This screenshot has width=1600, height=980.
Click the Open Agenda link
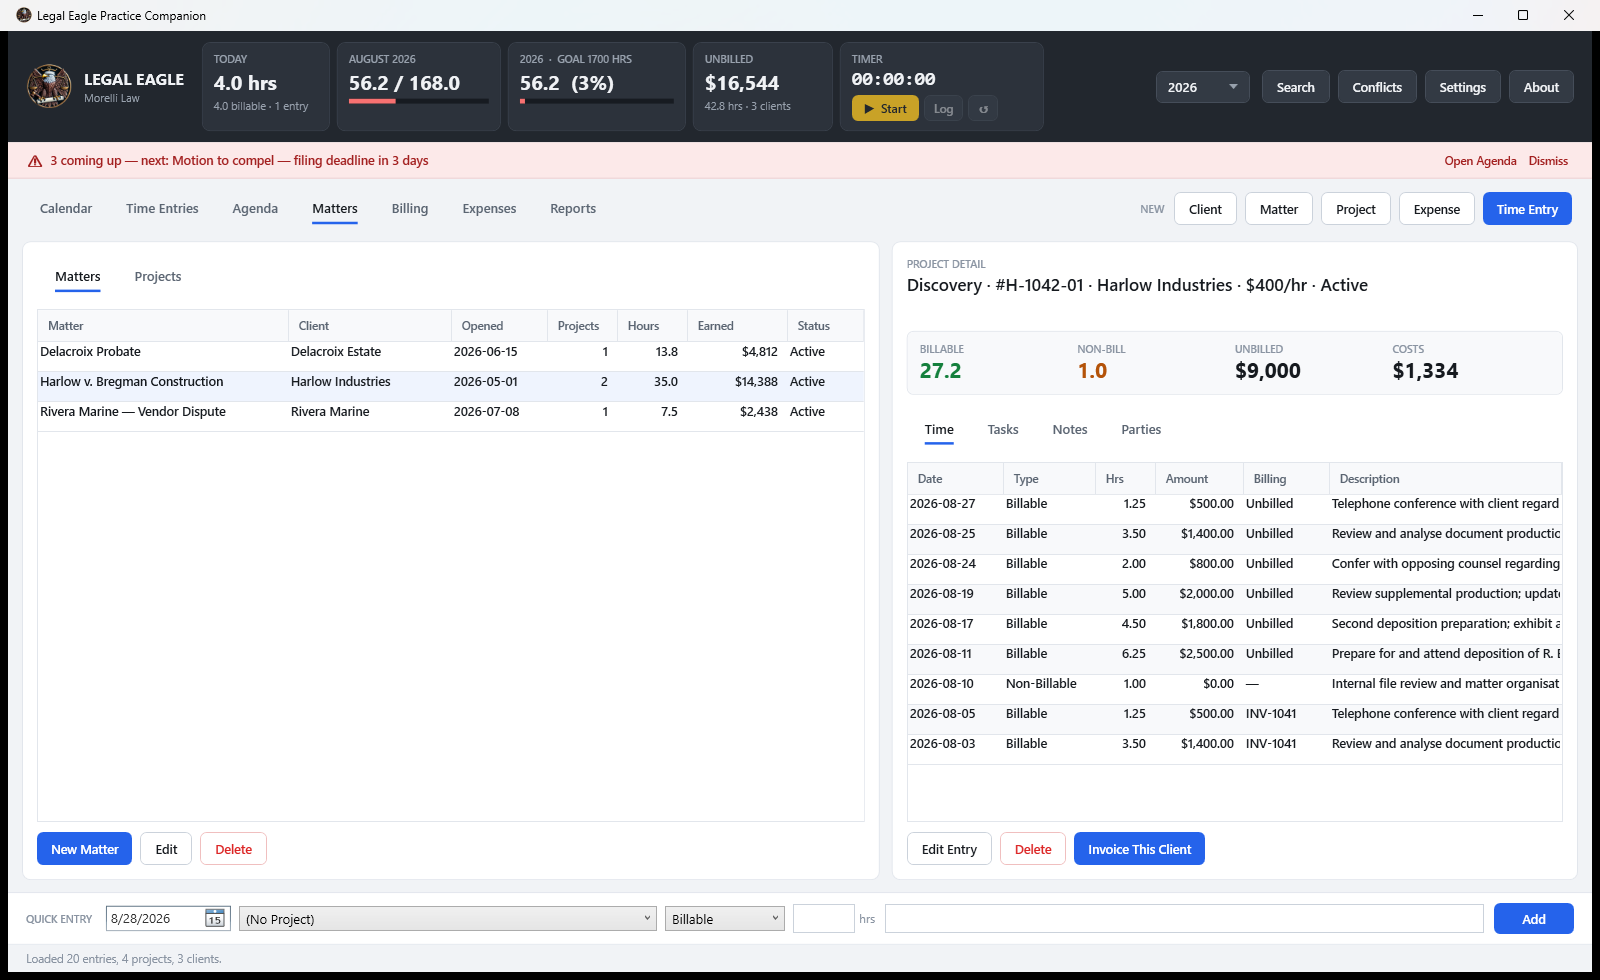1480,161
